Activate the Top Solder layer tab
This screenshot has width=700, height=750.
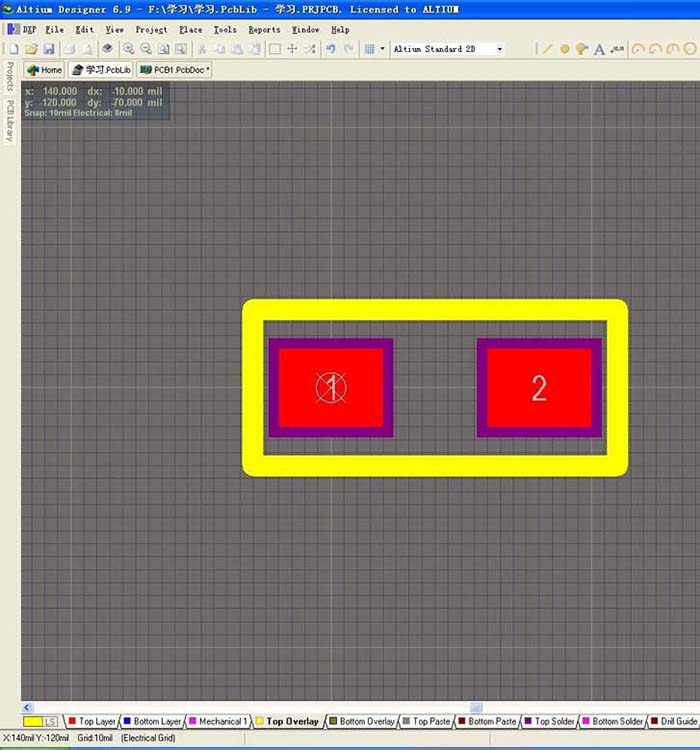click(549, 721)
